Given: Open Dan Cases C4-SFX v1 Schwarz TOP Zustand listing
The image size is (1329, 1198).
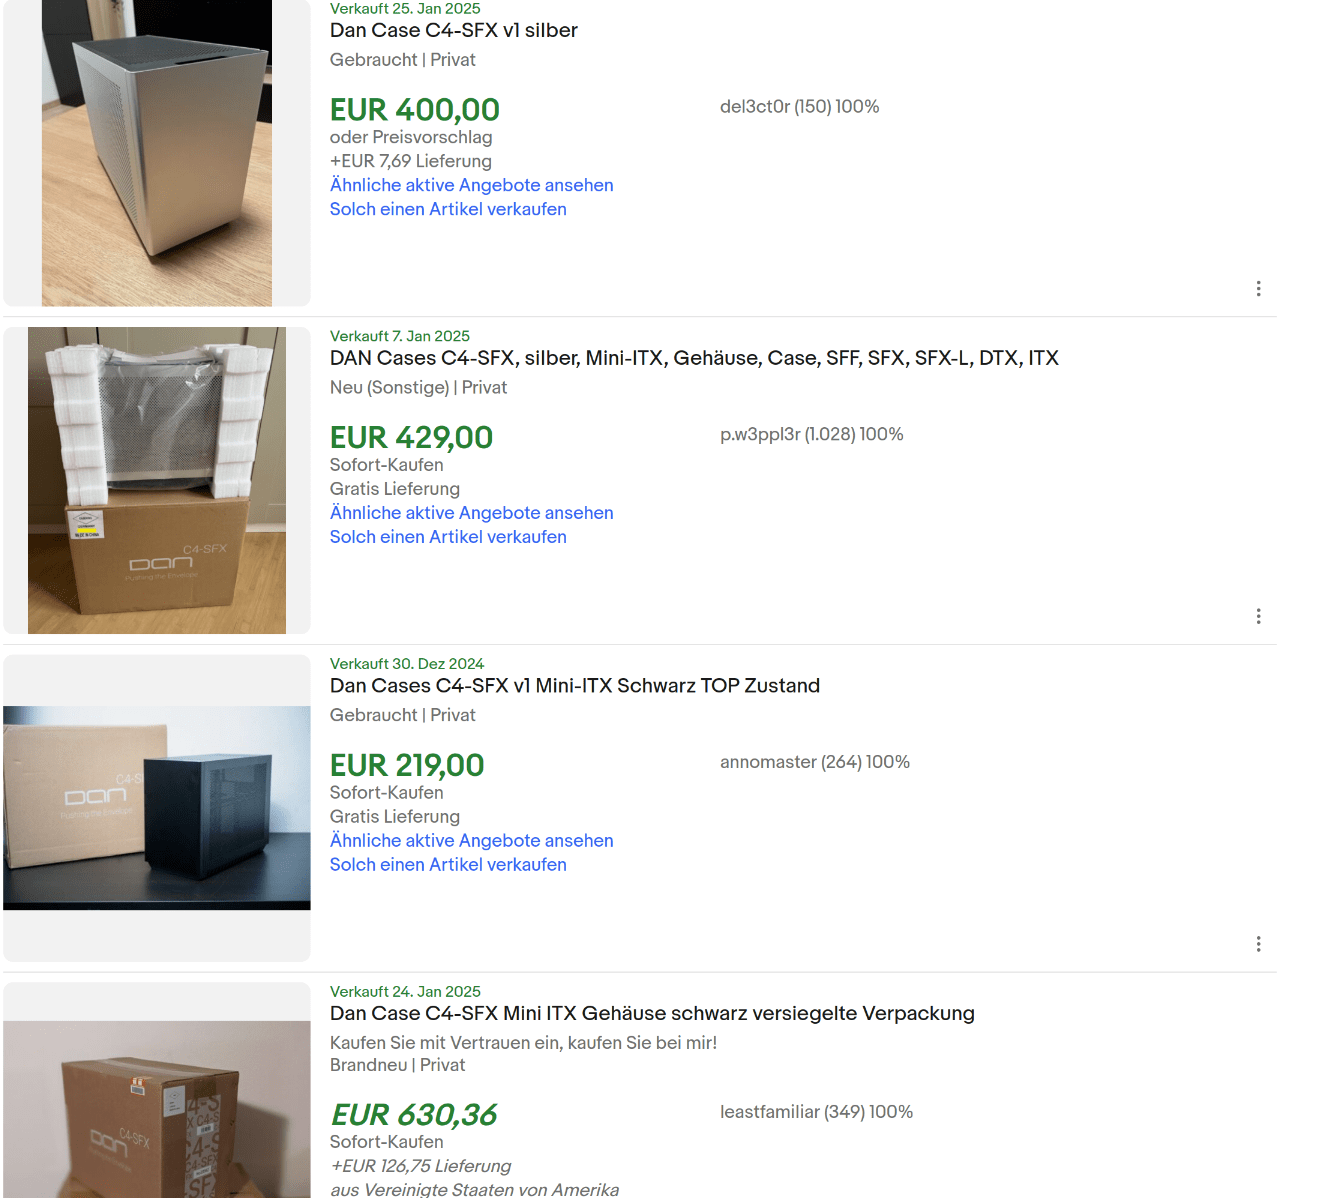Looking at the screenshot, I should point(575,686).
